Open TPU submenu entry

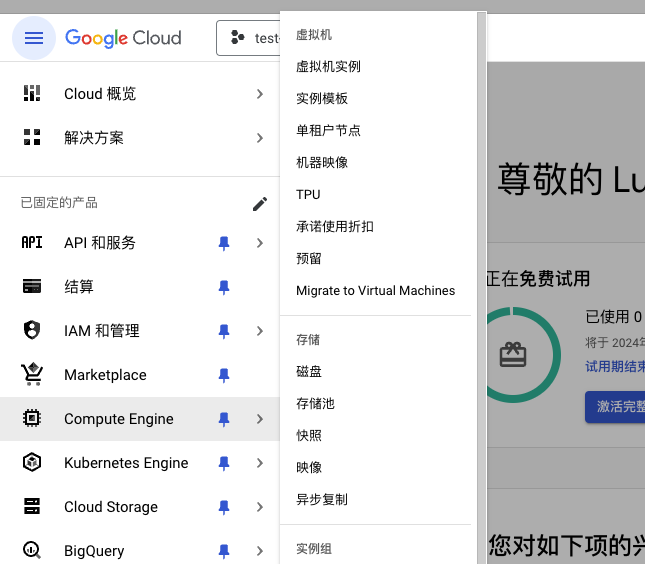308,194
